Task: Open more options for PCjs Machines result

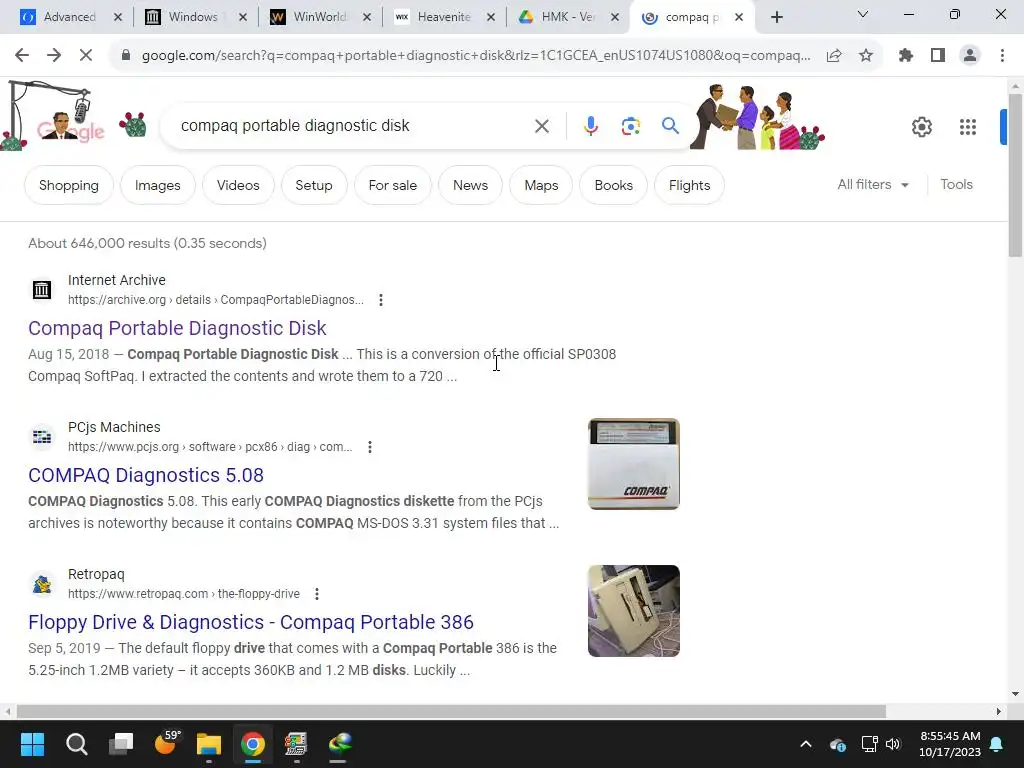Action: [370, 447]
